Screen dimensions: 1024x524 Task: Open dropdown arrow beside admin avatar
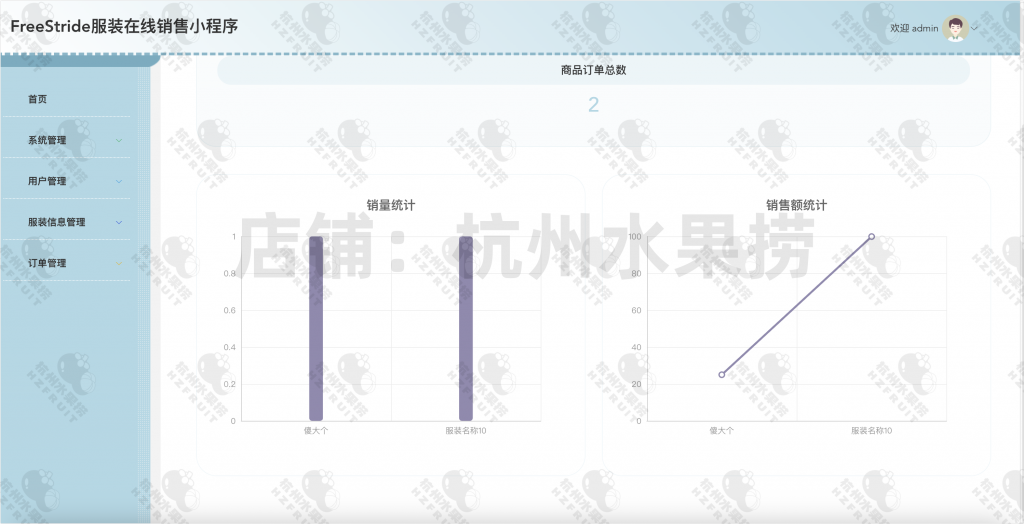[x=974, y=28]
